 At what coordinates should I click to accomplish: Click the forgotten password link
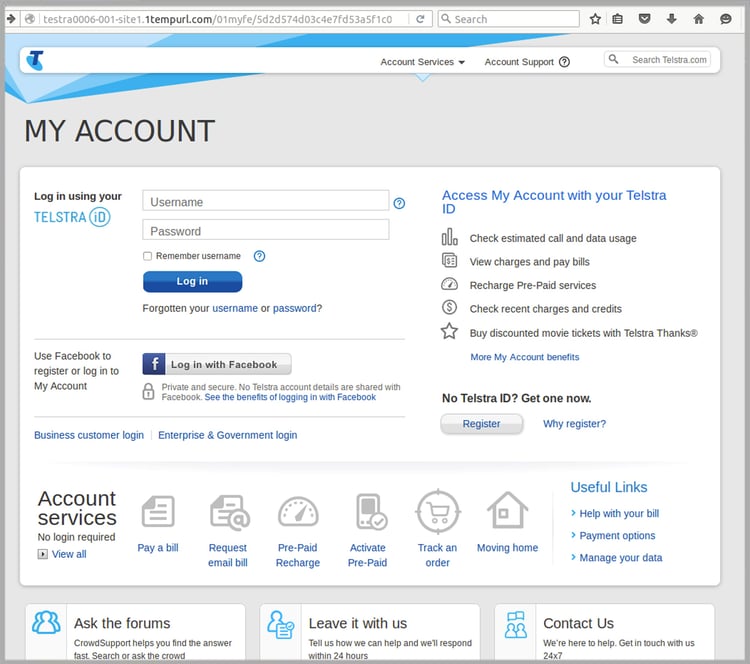point(295,309)
